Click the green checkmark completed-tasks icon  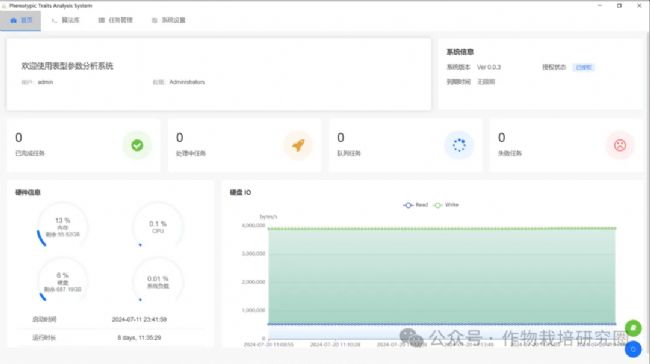pyautogui.click(x=137, y=145)
